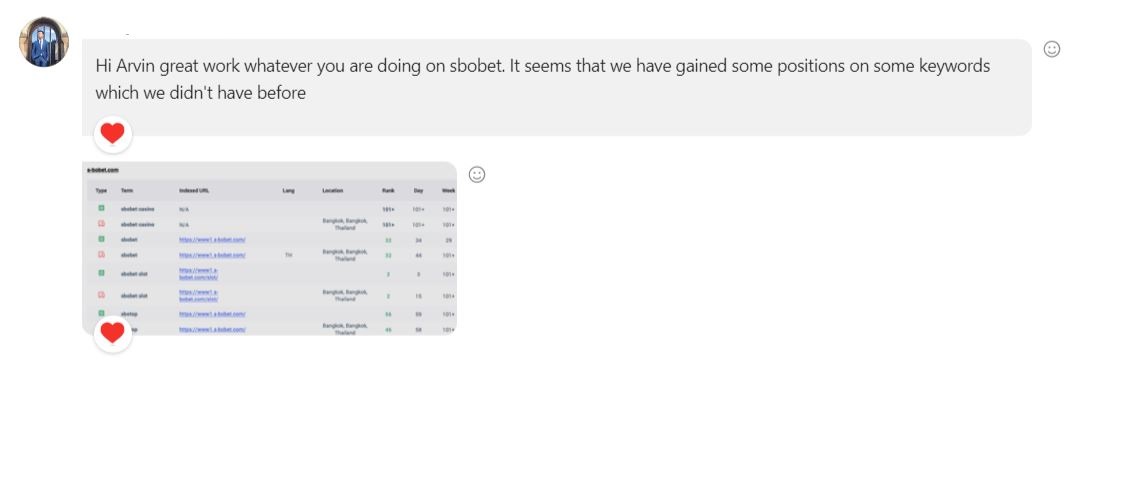
Task: Click the heart reaction under the text message
Action: point(113,133)
